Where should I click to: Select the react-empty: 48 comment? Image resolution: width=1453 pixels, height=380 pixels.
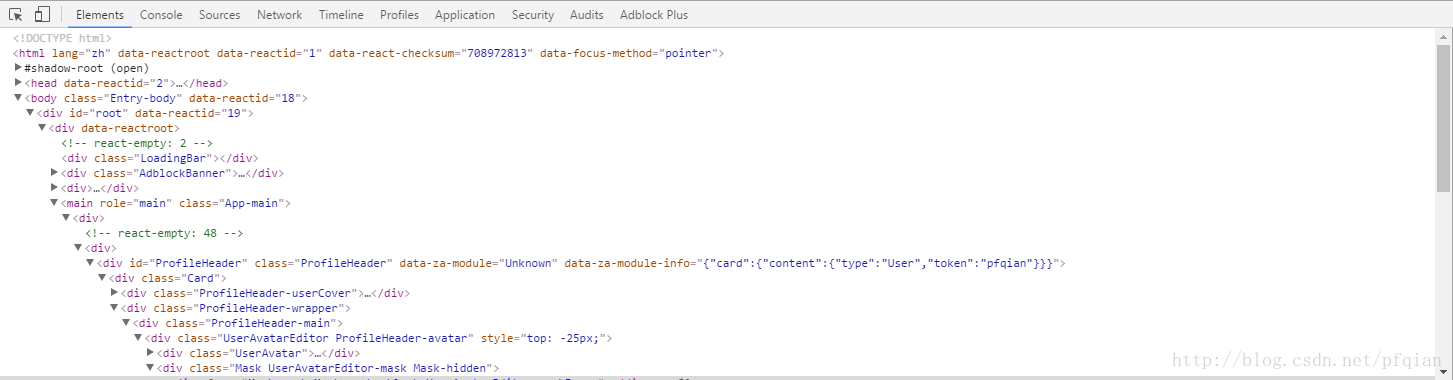pos(164,233)
